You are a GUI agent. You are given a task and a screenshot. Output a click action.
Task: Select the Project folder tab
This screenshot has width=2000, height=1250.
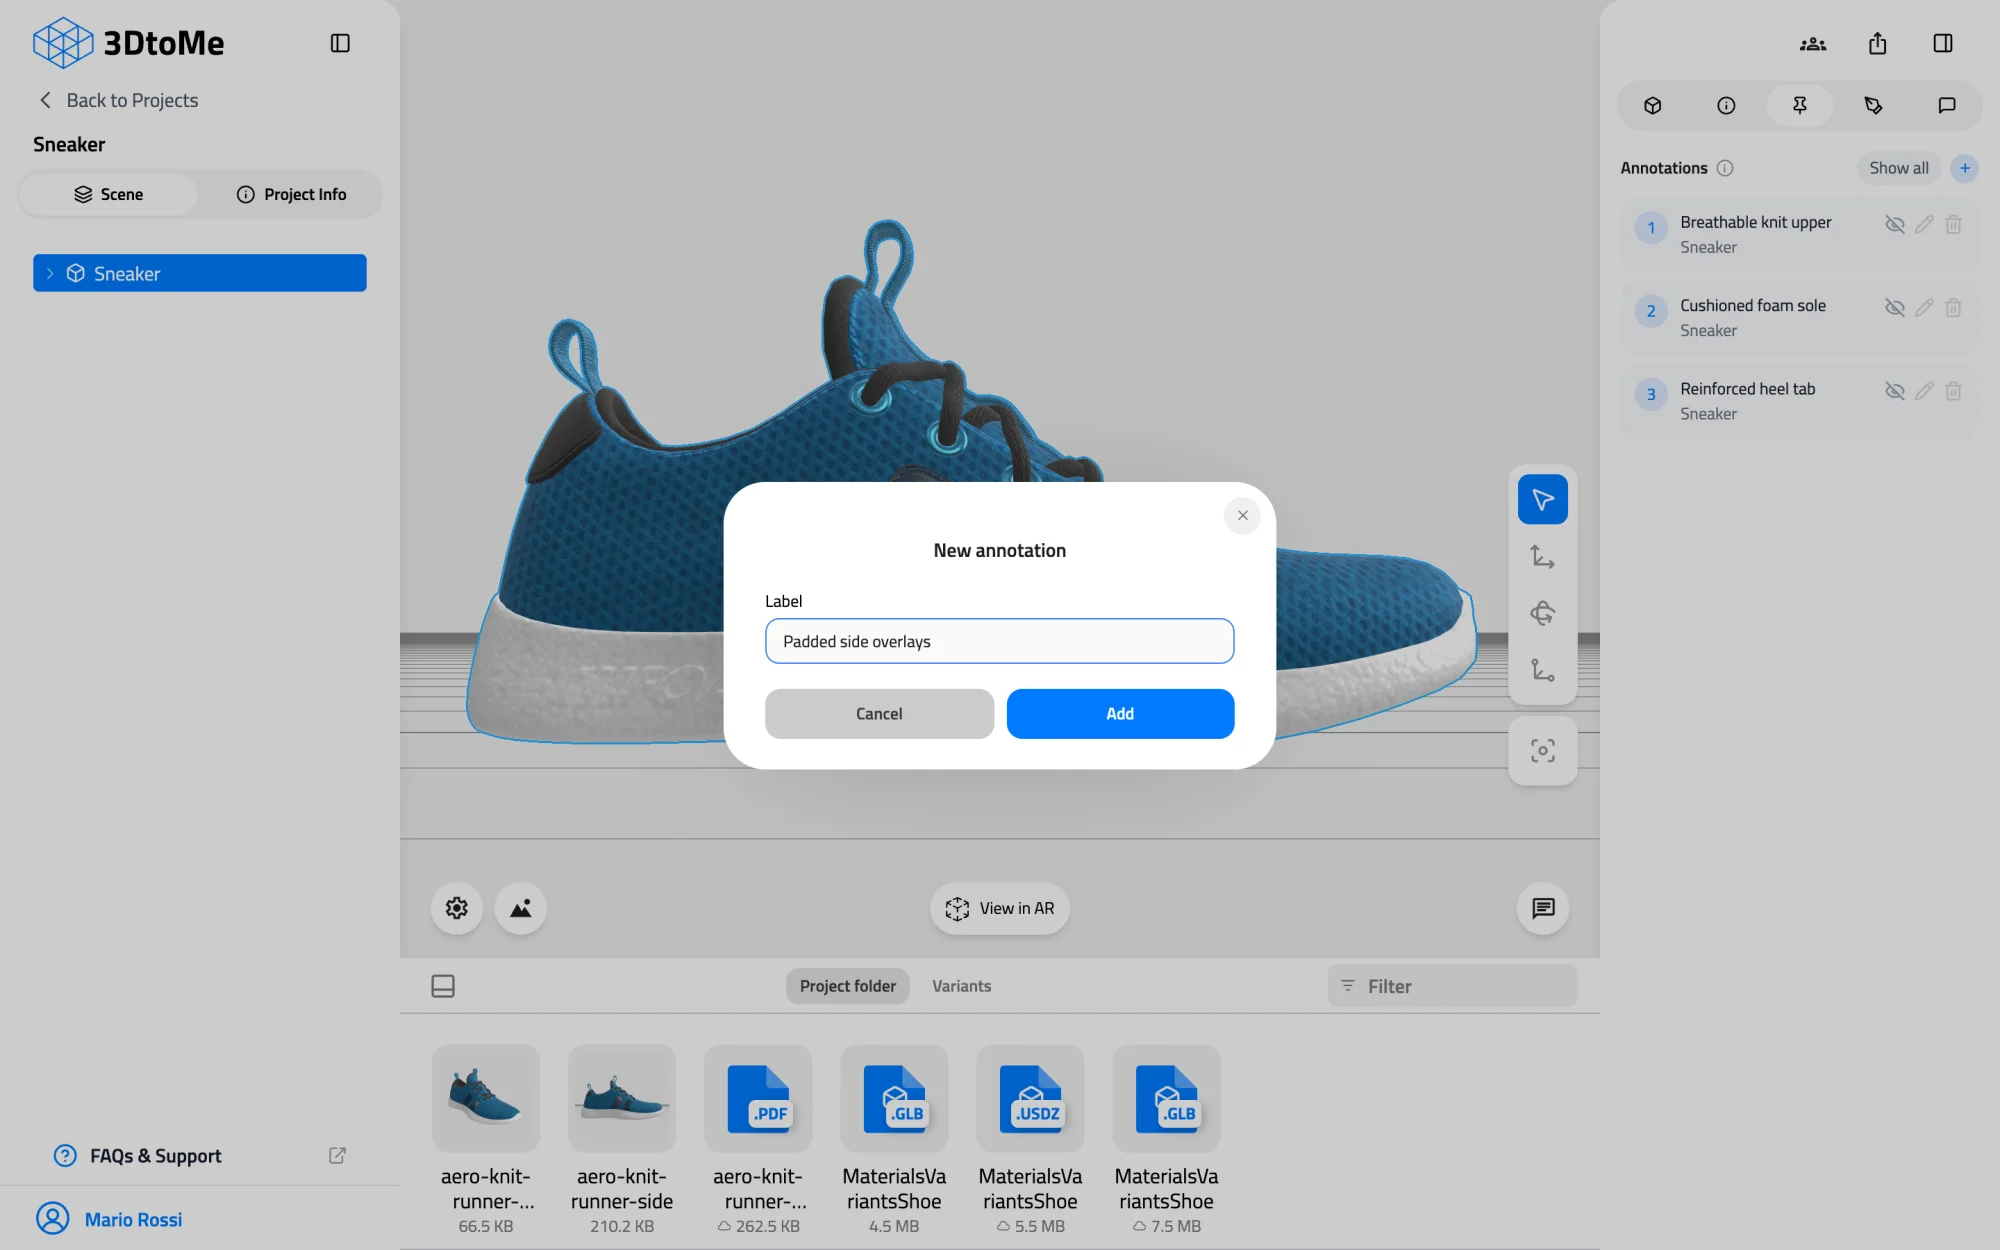[848, 986]
